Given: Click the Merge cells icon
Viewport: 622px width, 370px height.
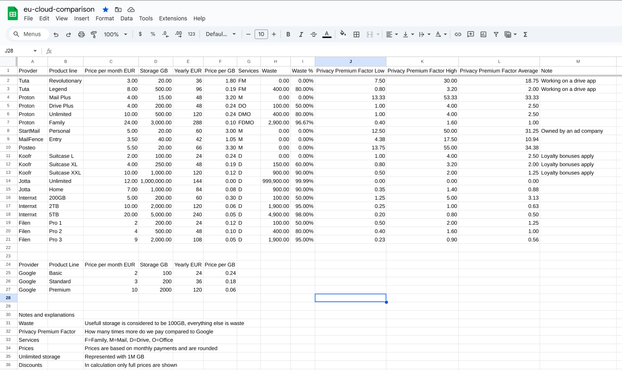Looking at the screenshot, I should coord(370,35).
